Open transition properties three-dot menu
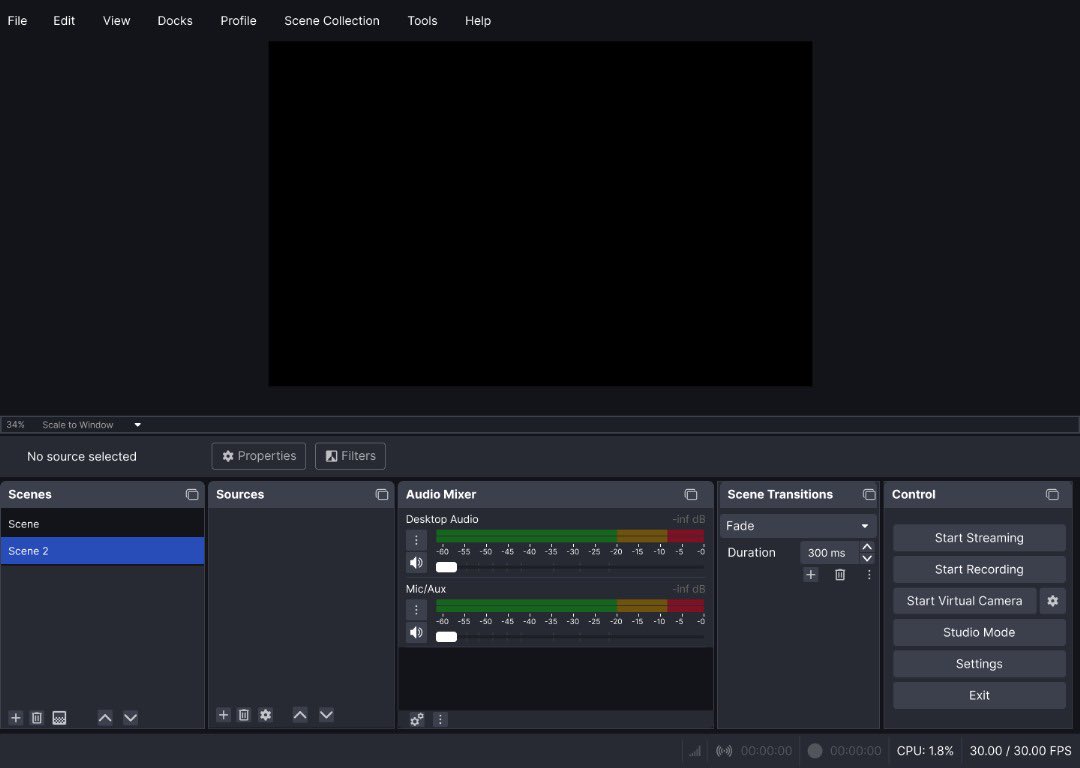The image size is (1080, 768). (x=869, y=574)
